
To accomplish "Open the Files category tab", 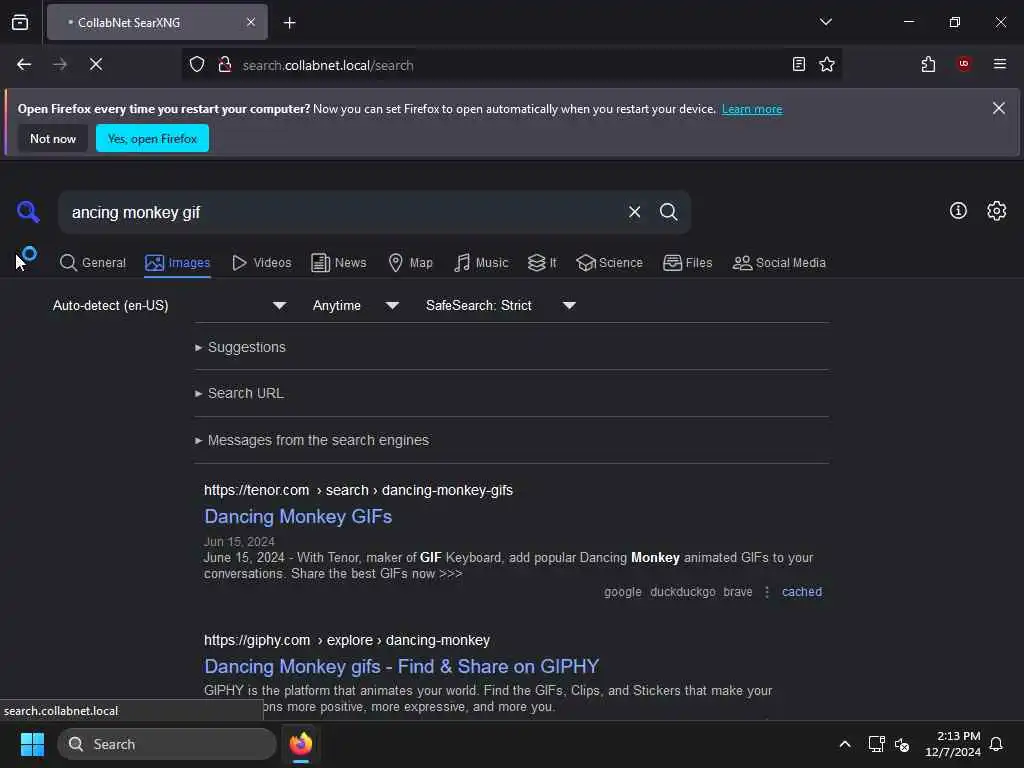I will pyautogui.click(x=687, y=263).
